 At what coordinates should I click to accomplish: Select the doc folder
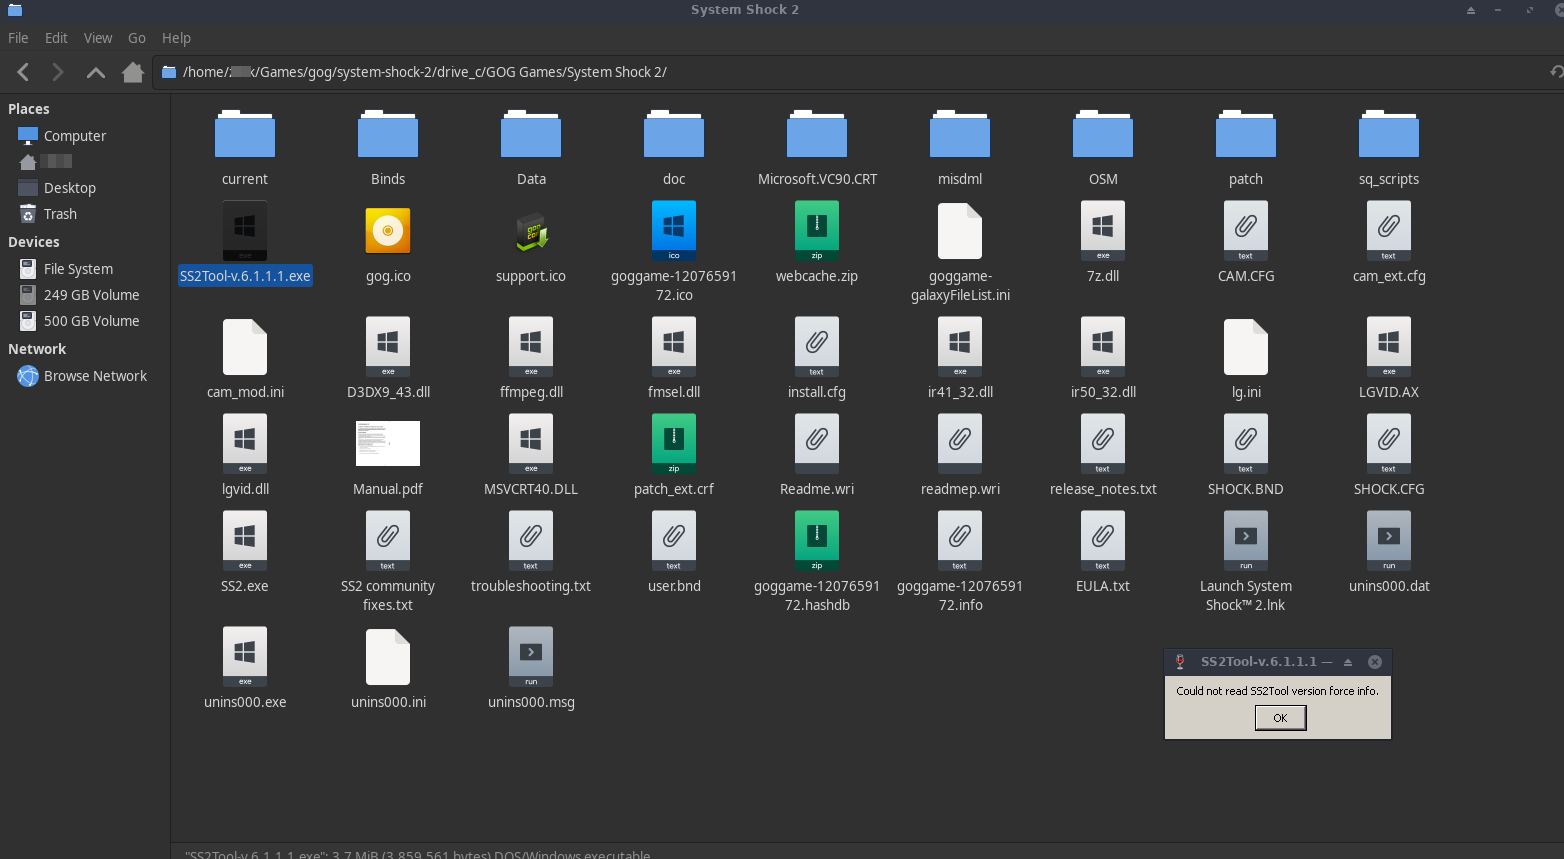tap(674, 148)
